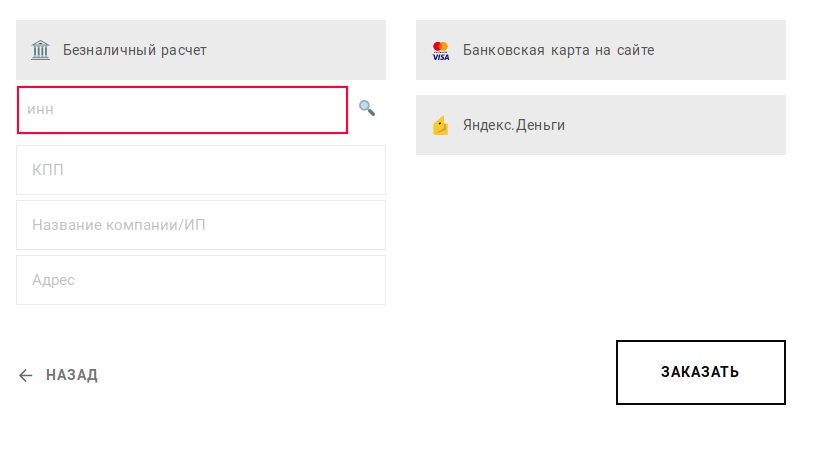This screenshot has height=454, width=828.
Task: Pick Яндекс.Деньги as payment method
Action: click(x=600, y=125)
